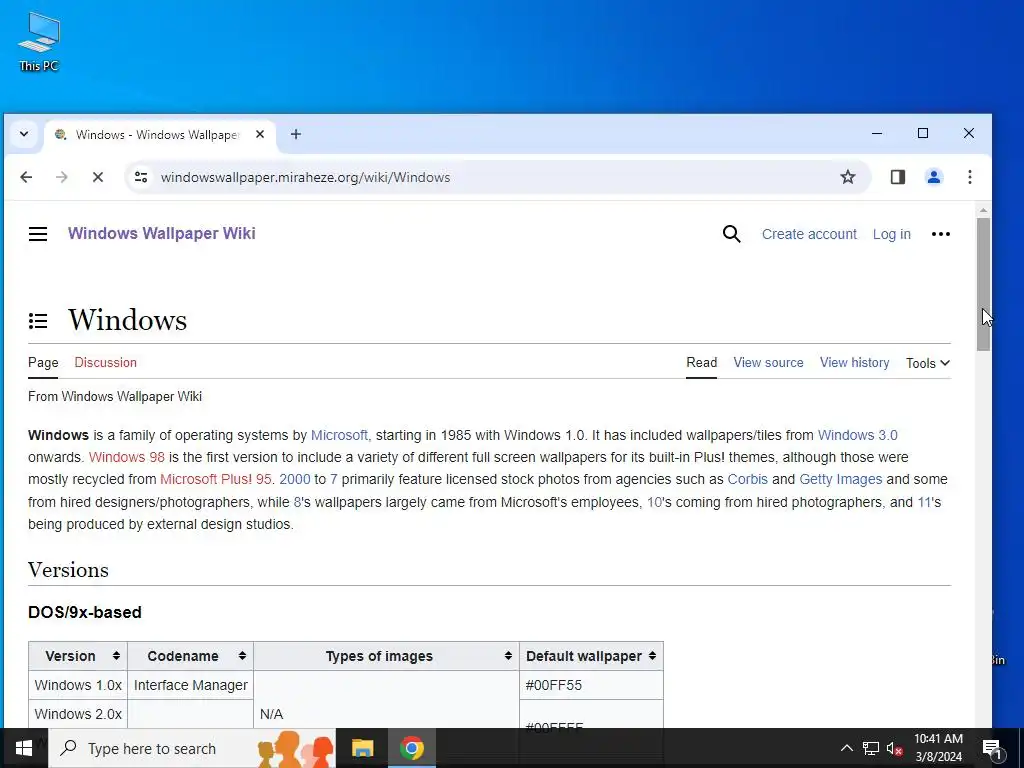Toggle table of contents icon
Viewport: 1024px width, 768px height.
coord(38,321)
